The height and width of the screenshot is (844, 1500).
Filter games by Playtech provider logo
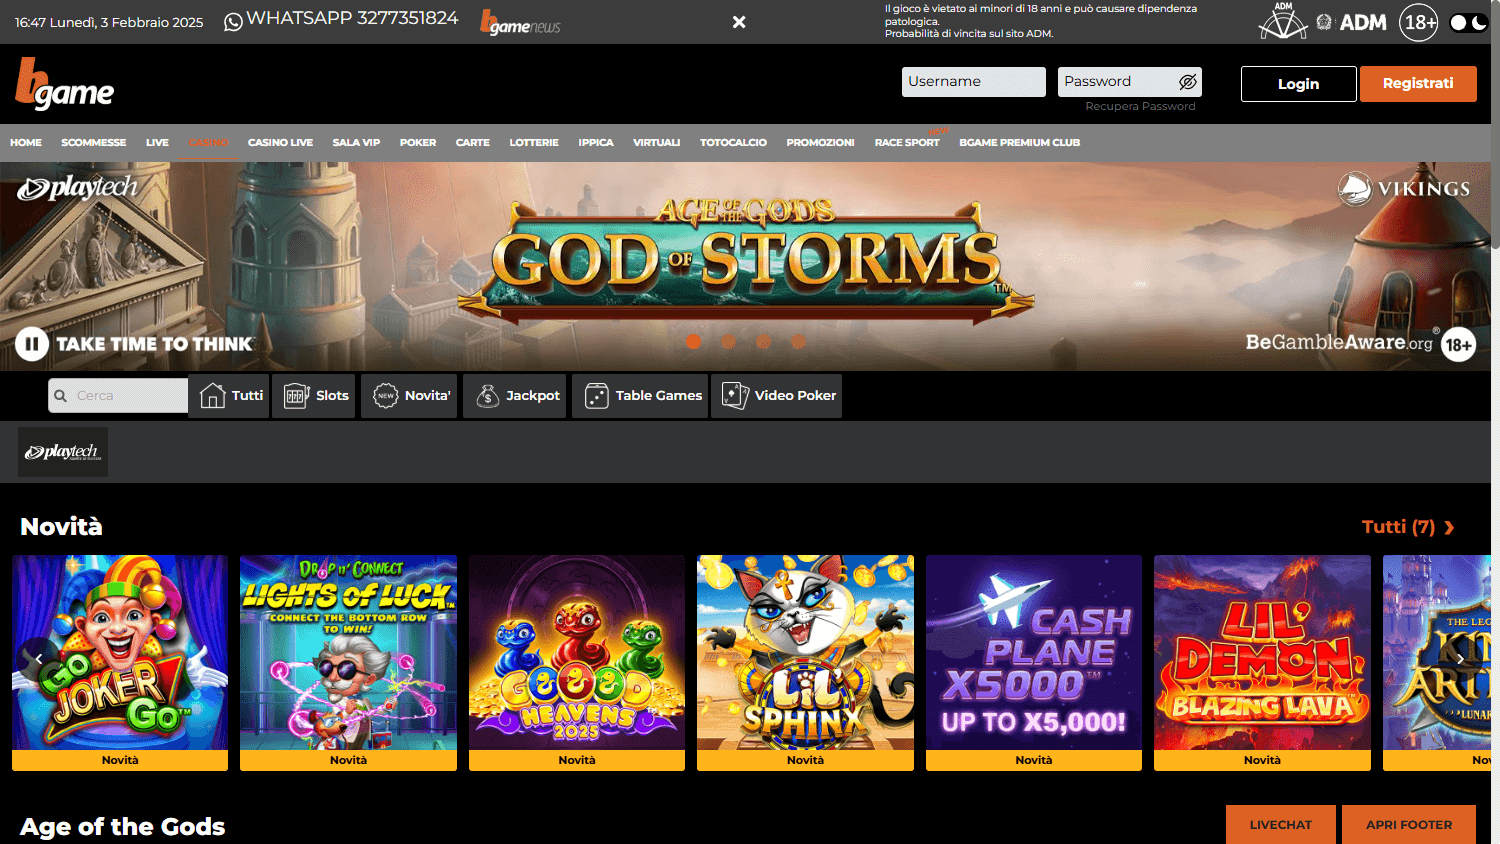coord(63,452)
